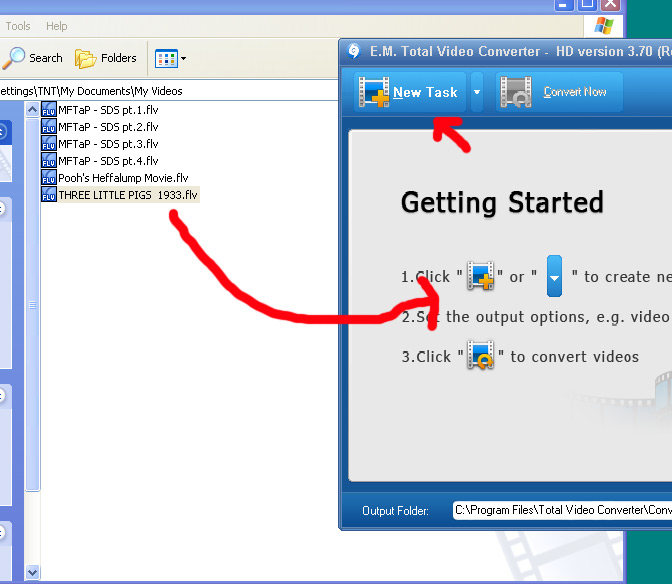Maximize the Explorer window
This screenshot has width=672, height=584.
587,4
